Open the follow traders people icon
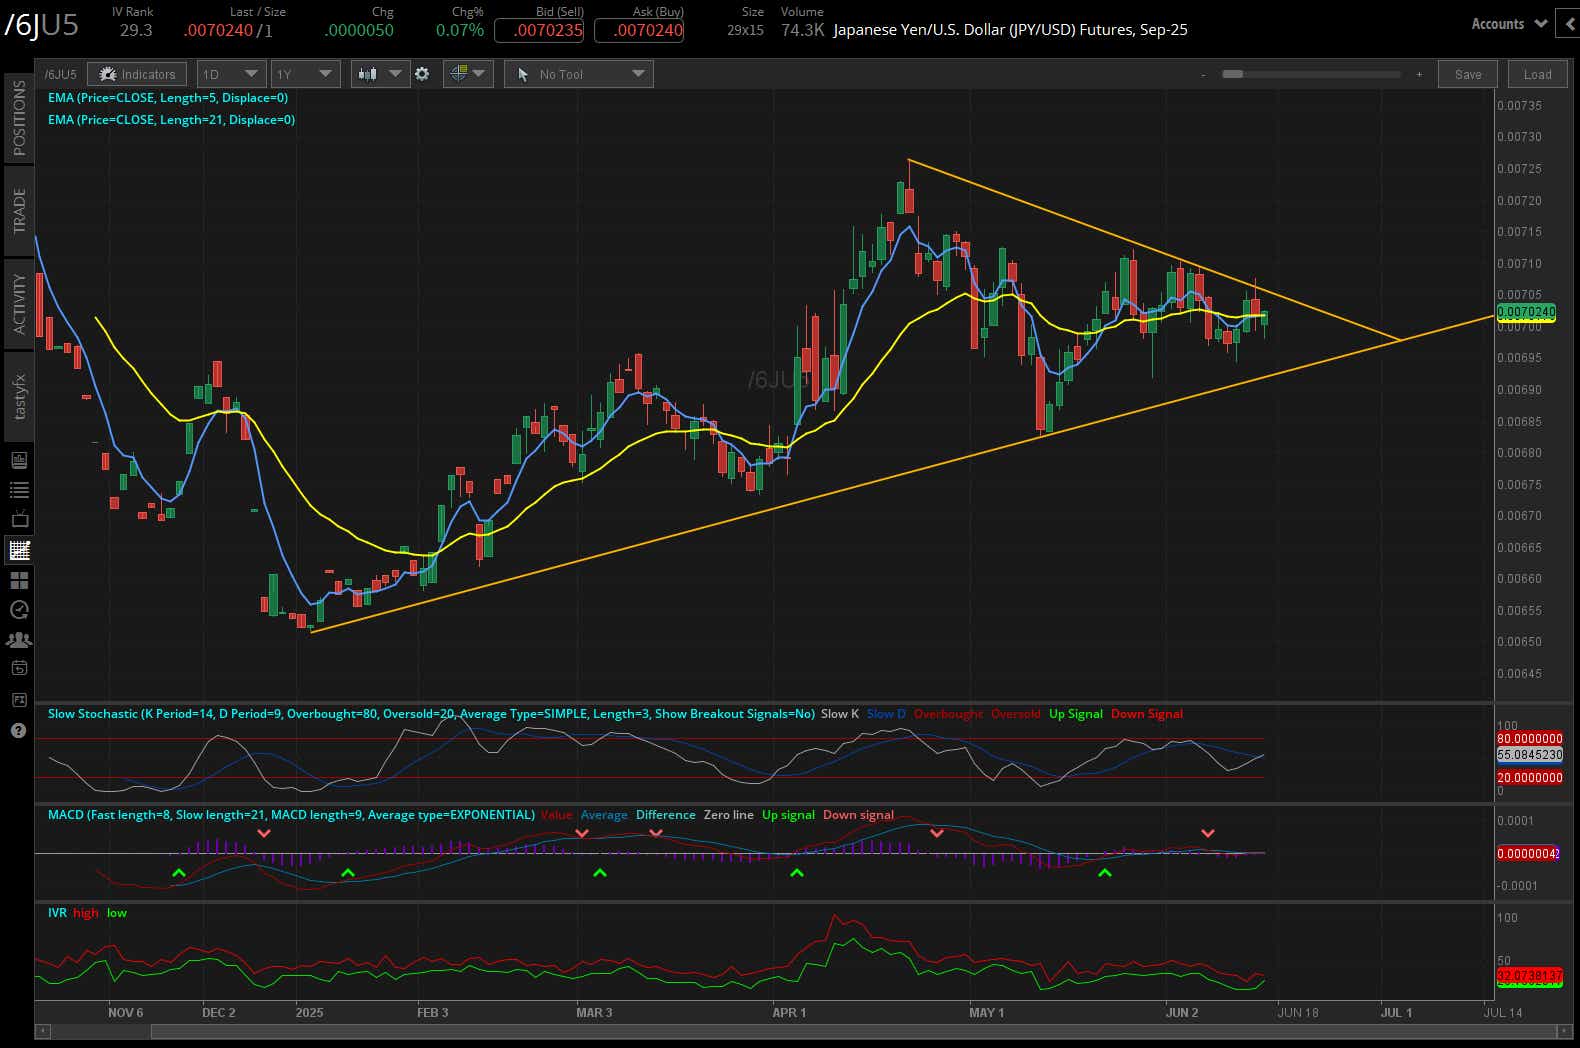Image resolution: width=1580 pixels, height=1048 pixels. pyautogui.click(x=19, y=639)
